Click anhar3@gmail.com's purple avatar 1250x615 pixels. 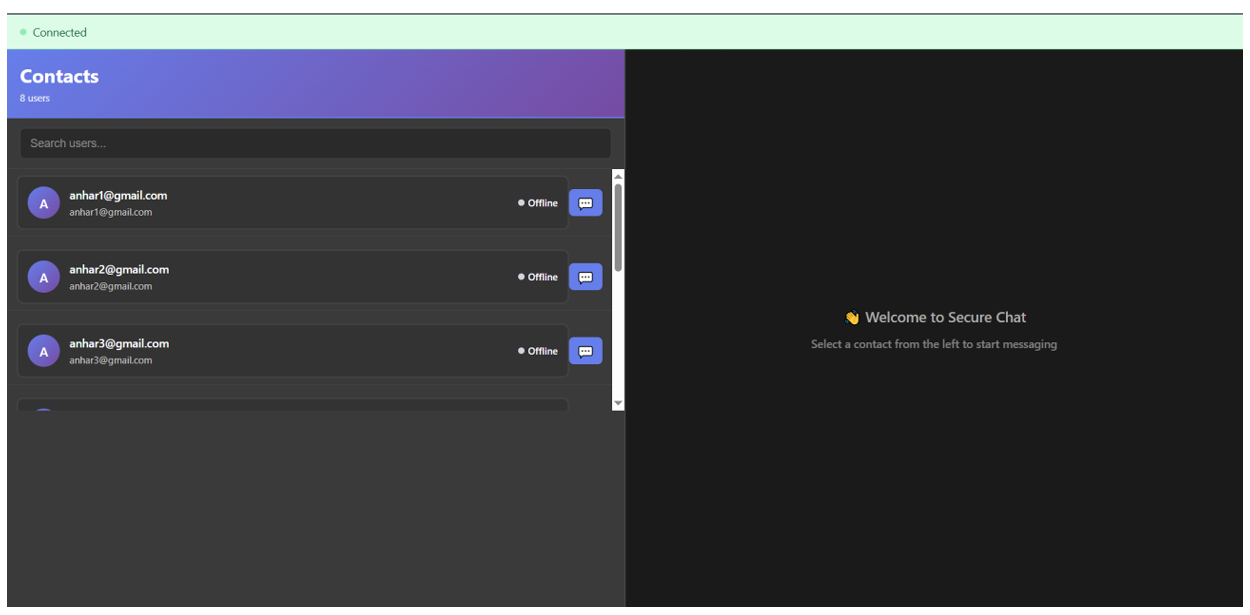click(x=43, y=351)
